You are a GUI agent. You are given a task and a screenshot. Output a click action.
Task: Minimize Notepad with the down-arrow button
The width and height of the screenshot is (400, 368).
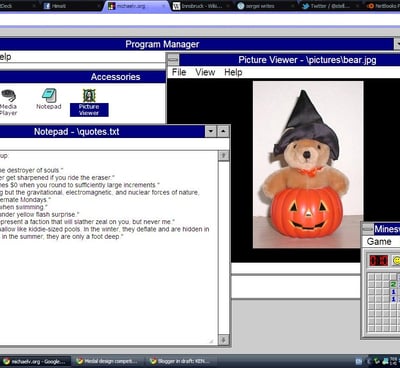211,131
